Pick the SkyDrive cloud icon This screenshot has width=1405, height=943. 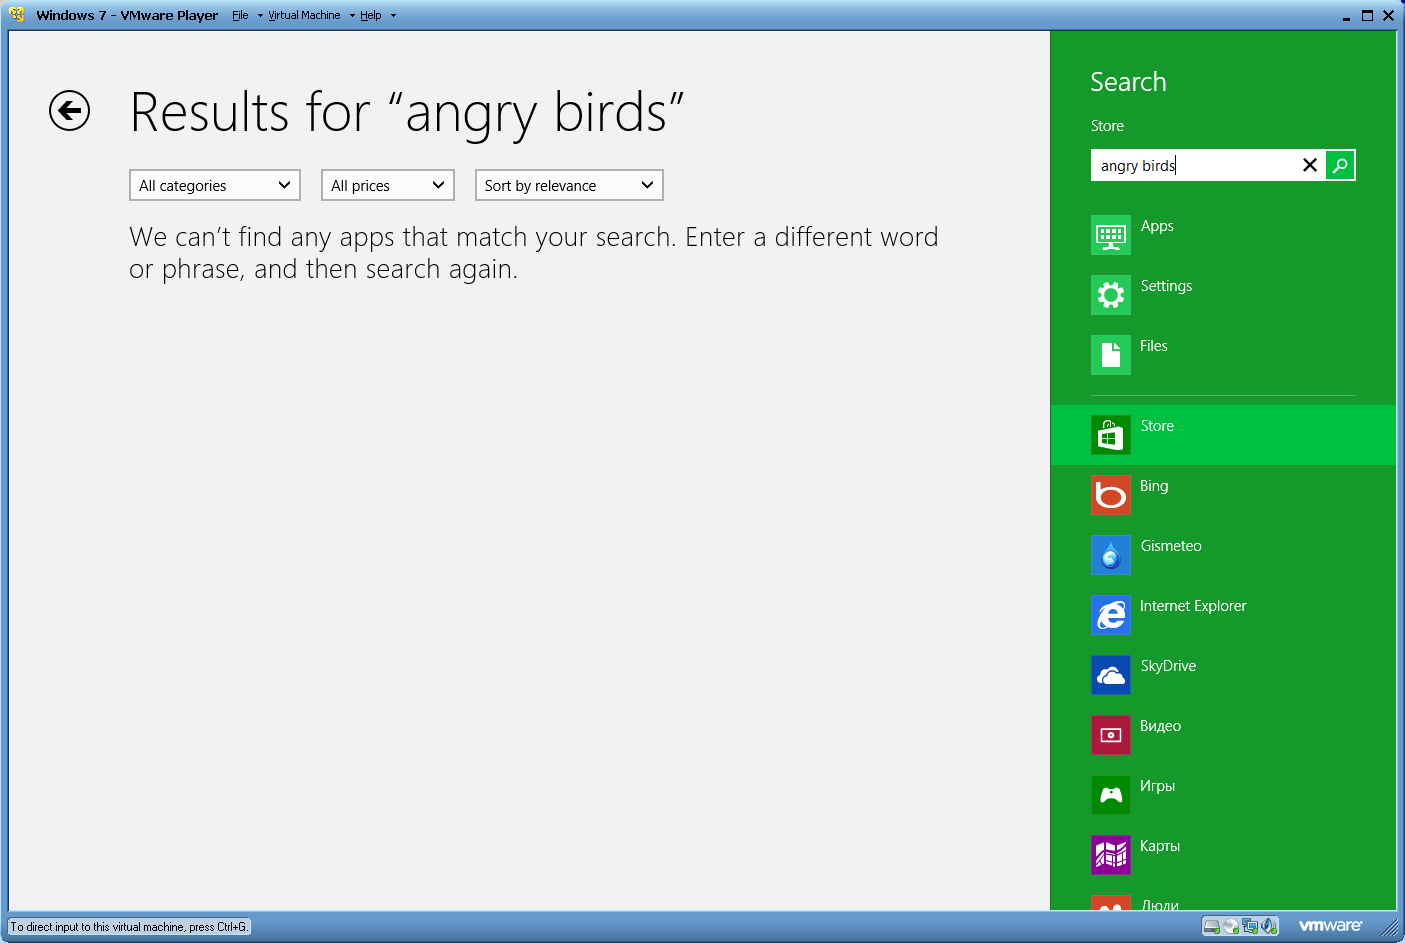tap(1110, 675)
